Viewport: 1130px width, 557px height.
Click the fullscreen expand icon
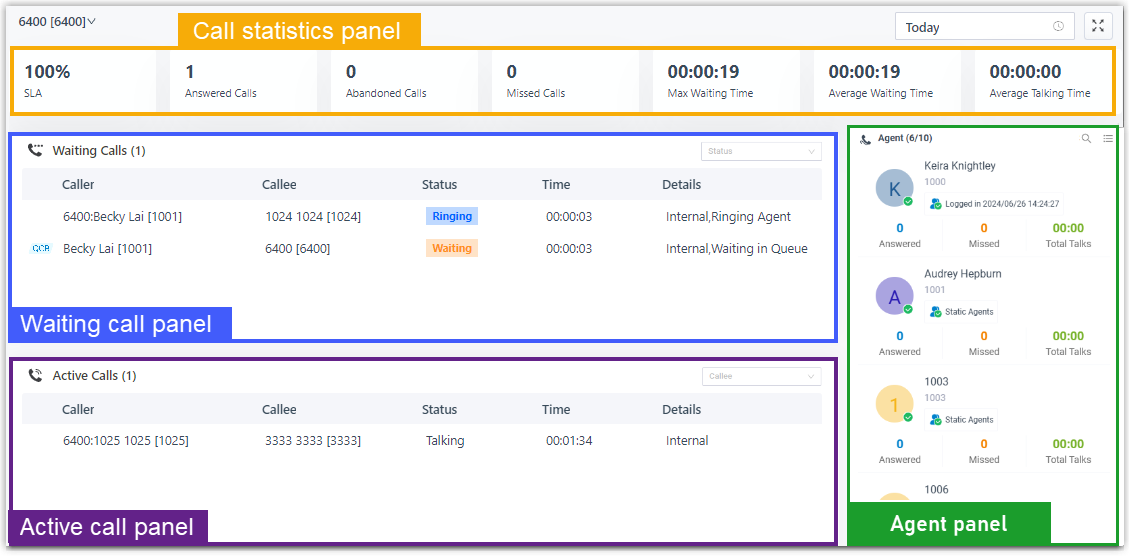[x=1098, y=27]
